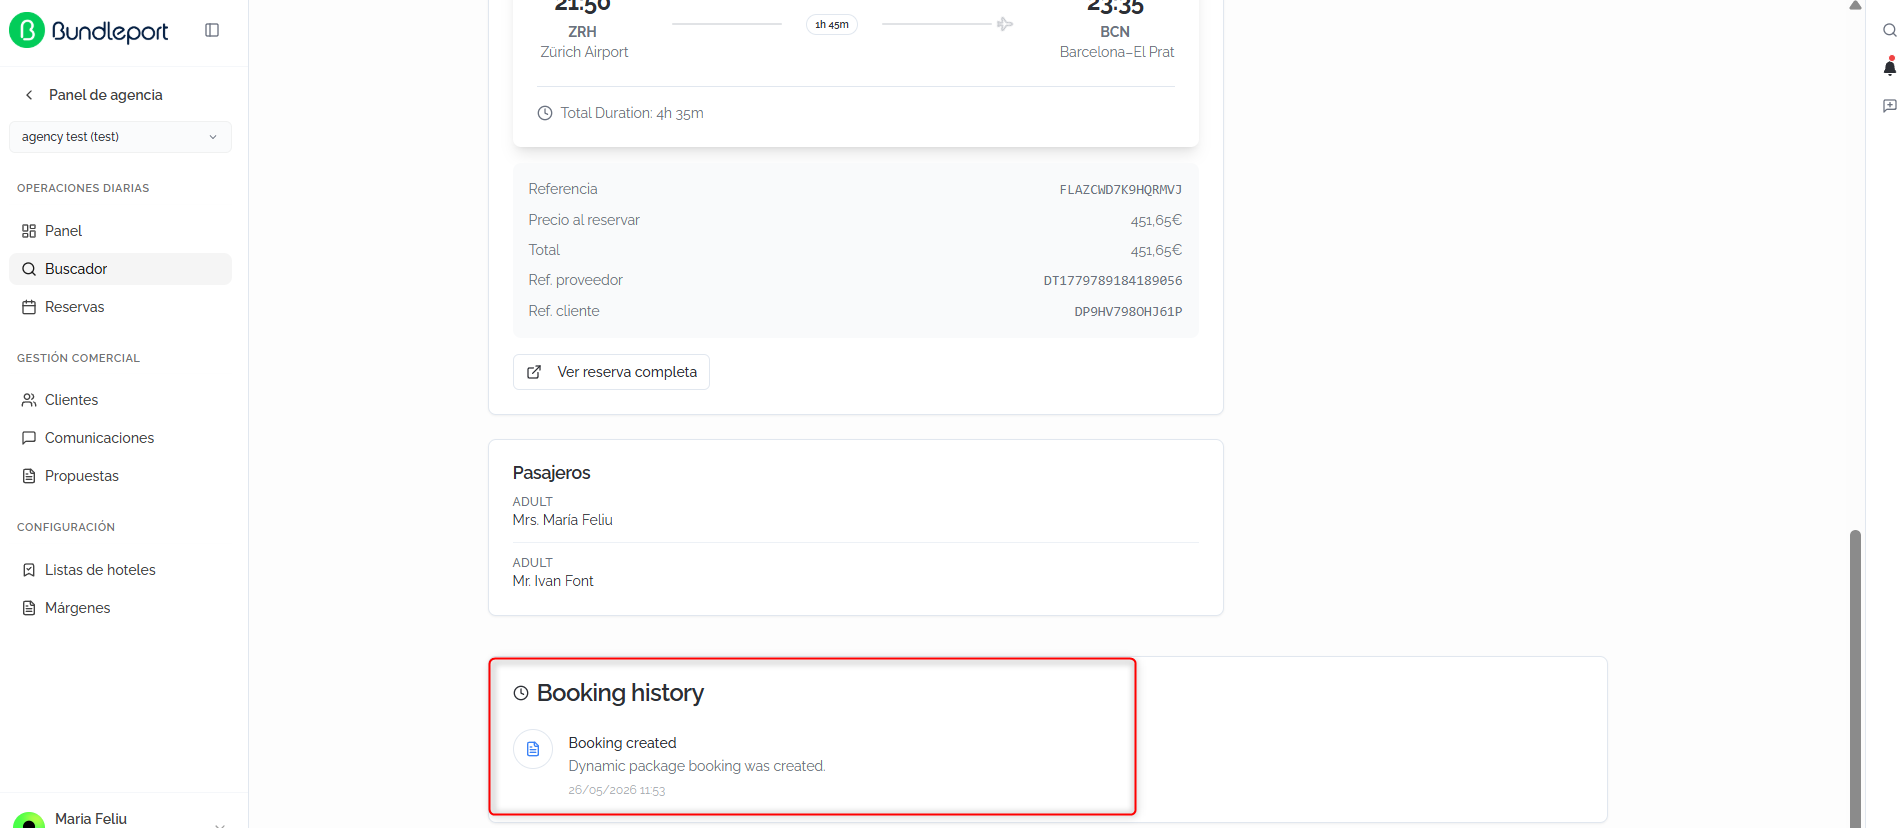Click the Reservas calendar icon
This screenshot has height=828, width=1902.
[x=29, y=307]
